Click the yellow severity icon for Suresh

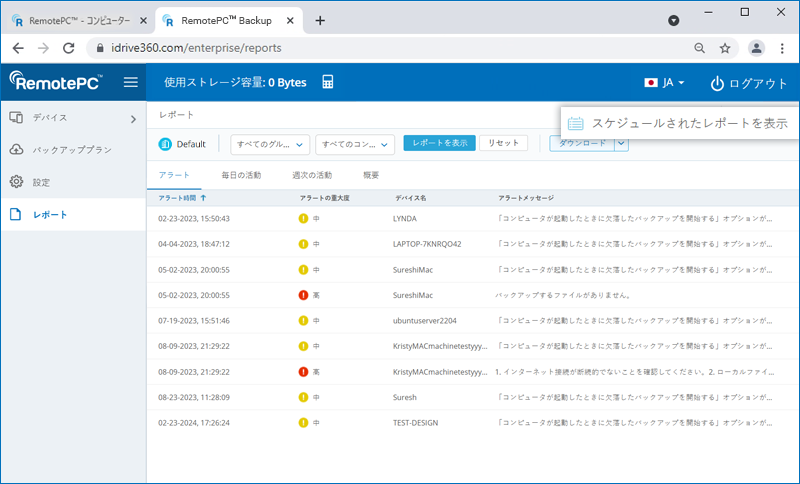click(303, 397)
